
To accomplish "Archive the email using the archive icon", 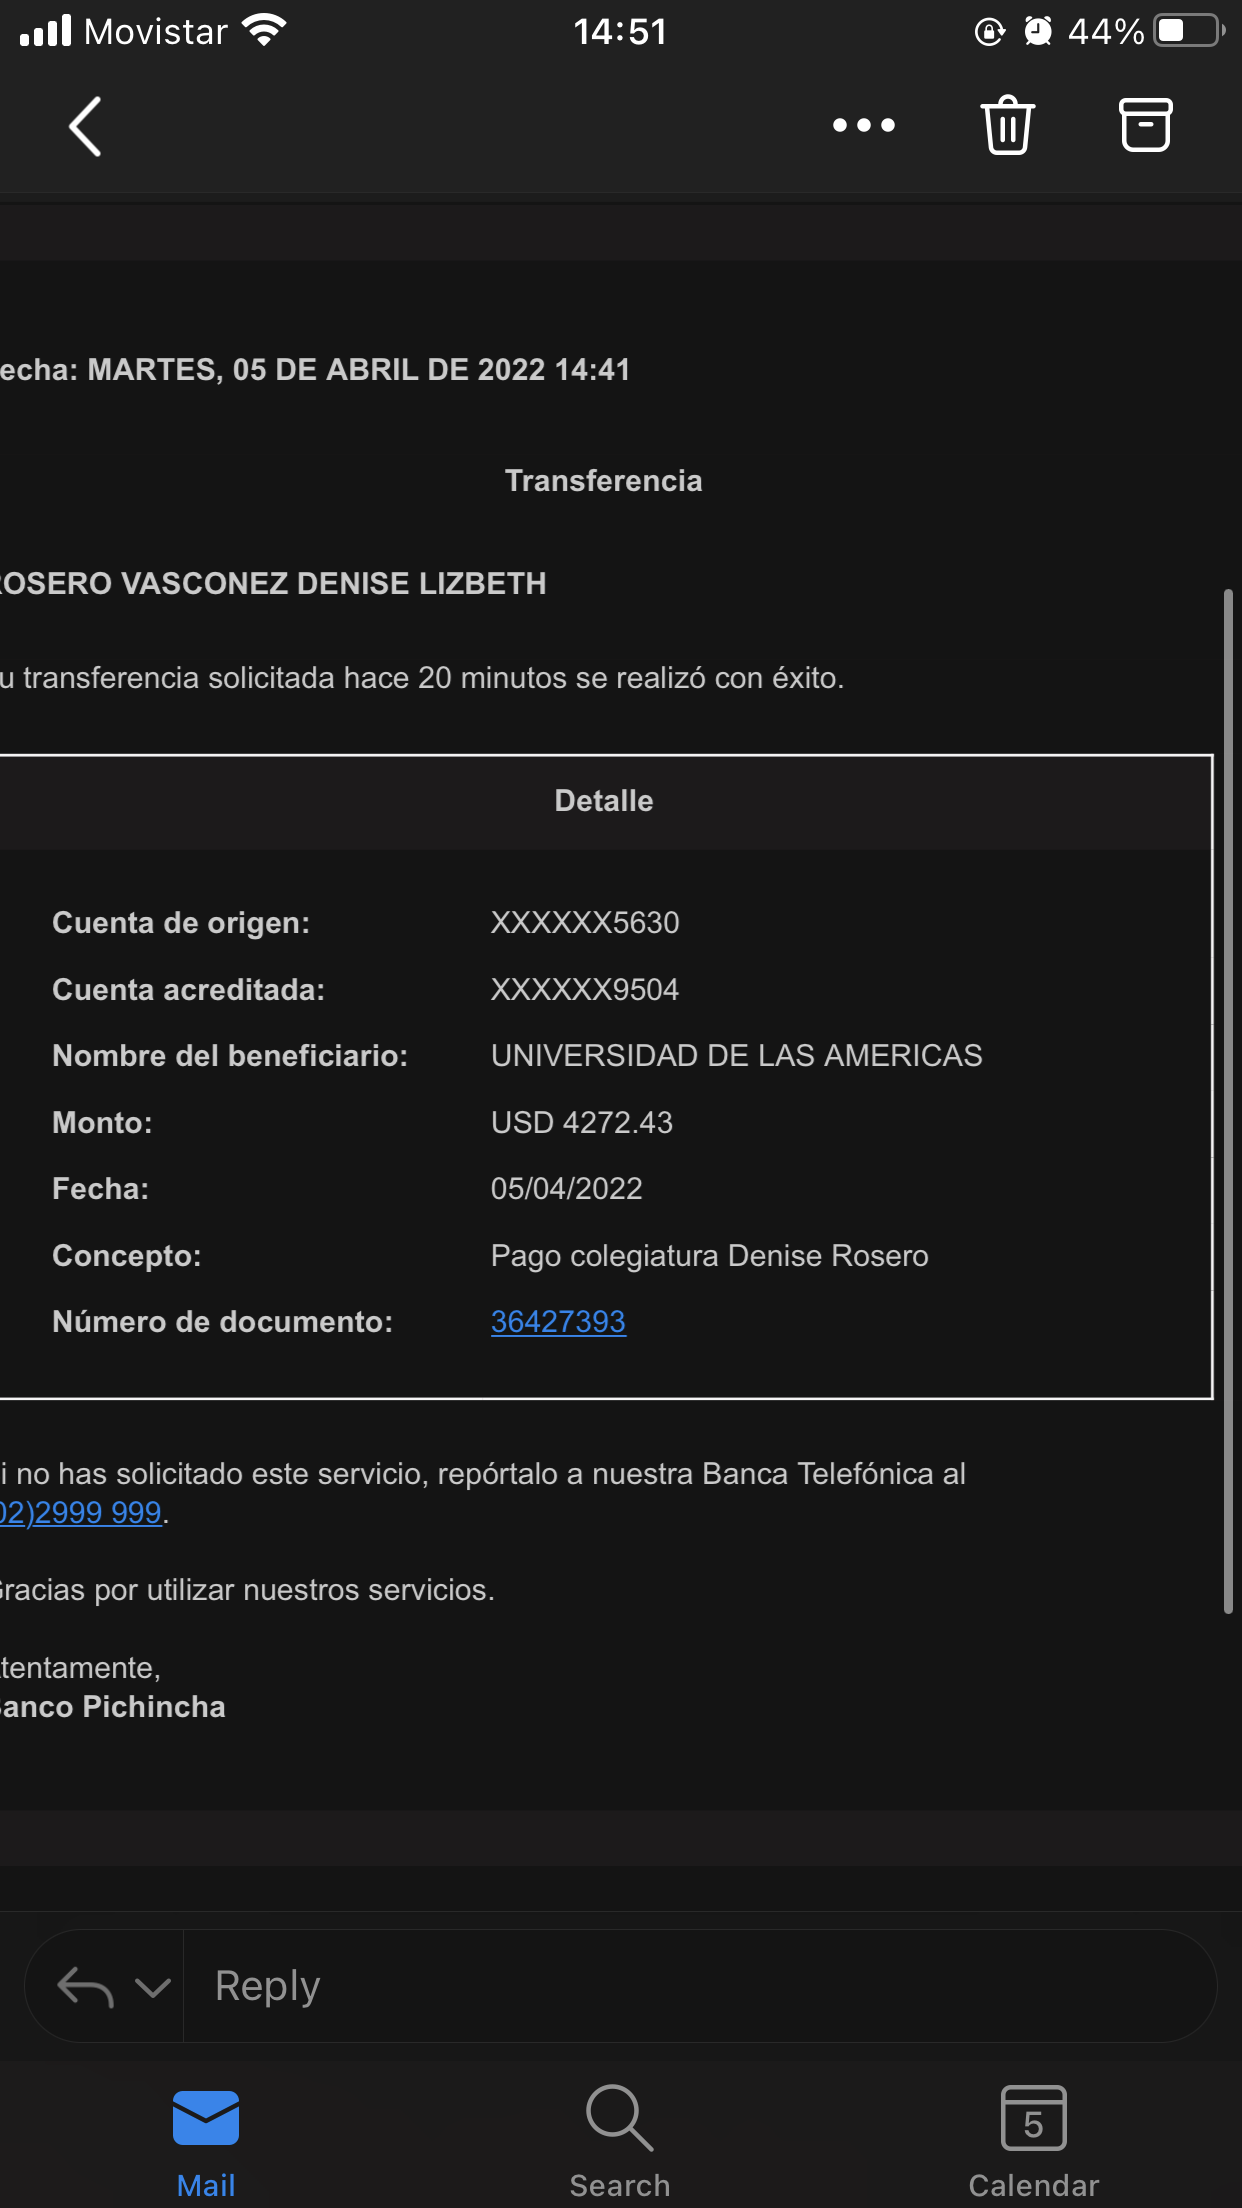I will tap(1145, 126).
